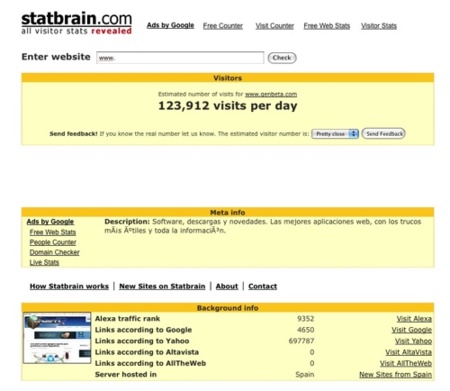Click the Alexa traffic rank value 9352
The image size is (450, 391).
click(305, 319)
